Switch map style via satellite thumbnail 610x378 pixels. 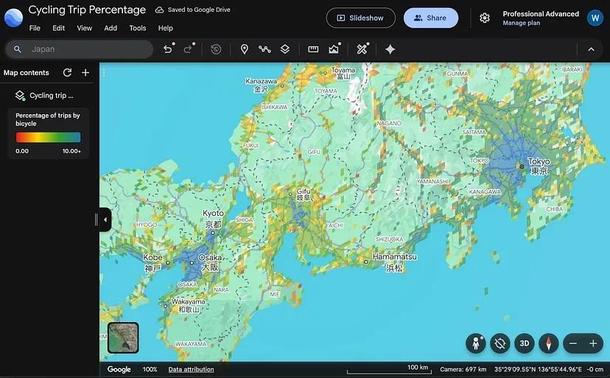coord(123,338)
